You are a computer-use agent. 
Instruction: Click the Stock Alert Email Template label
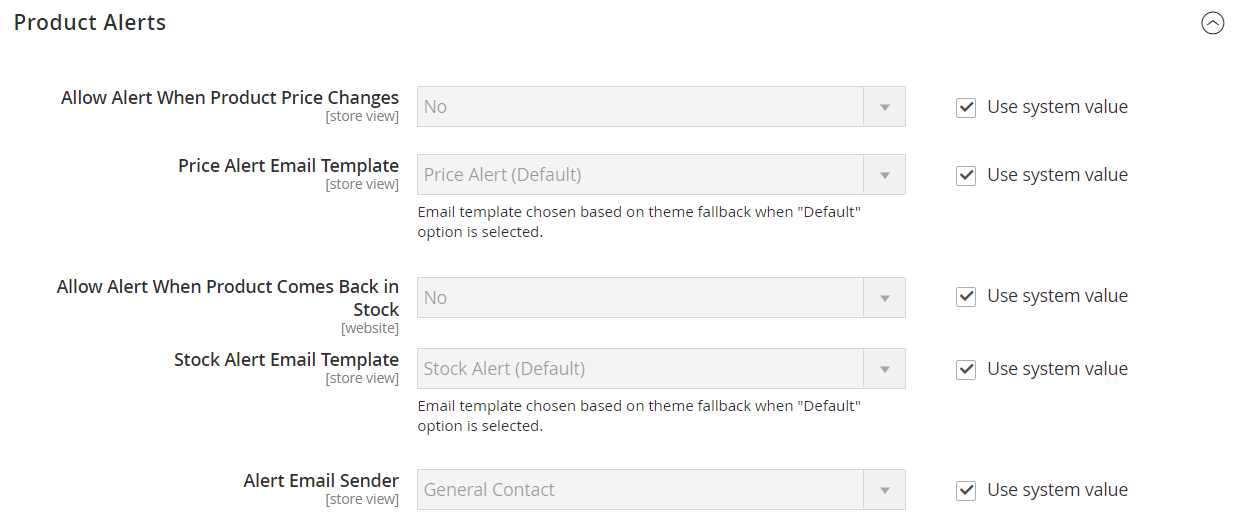pos(286,360)
